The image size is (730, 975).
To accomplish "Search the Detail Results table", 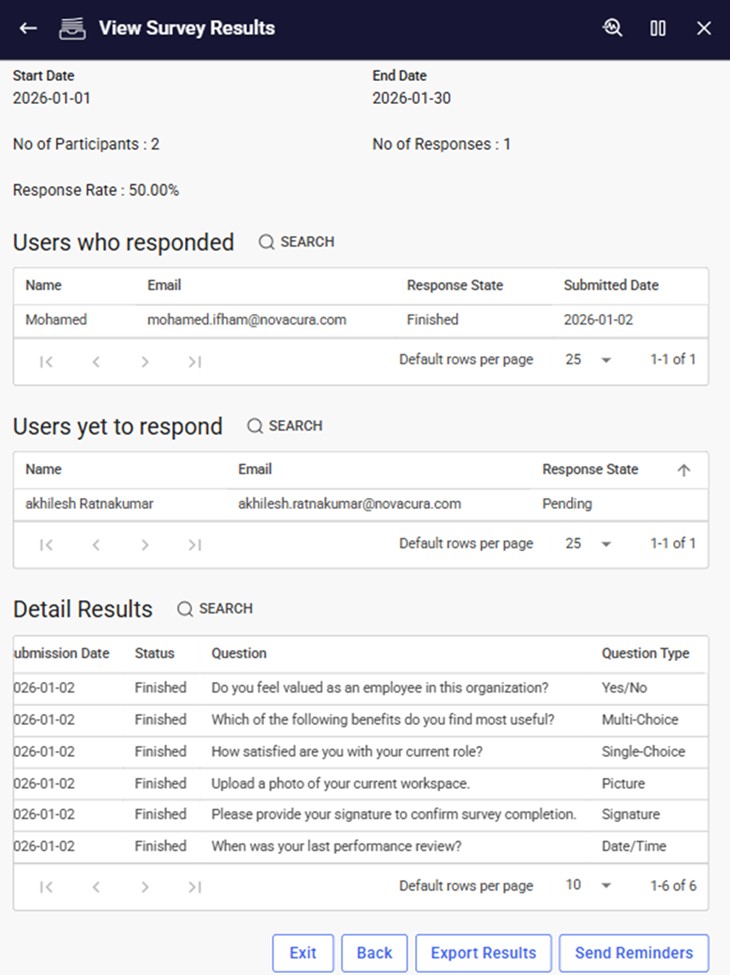I will click(x=215, y=609).
